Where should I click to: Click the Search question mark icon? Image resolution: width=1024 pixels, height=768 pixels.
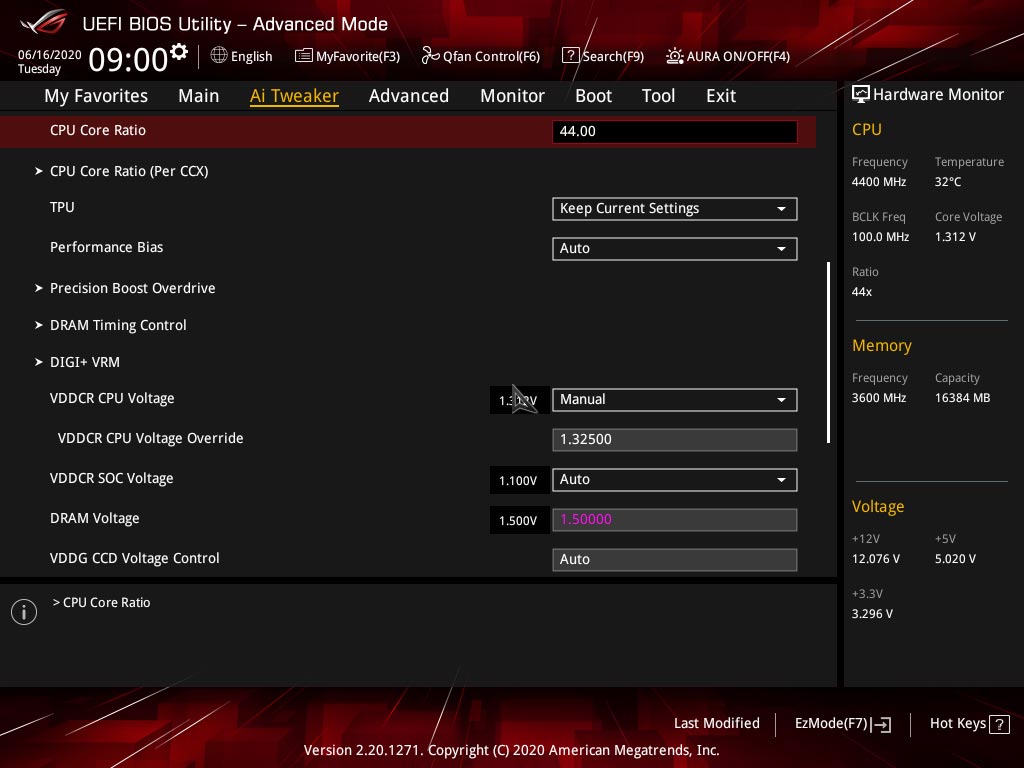(570, 56)
